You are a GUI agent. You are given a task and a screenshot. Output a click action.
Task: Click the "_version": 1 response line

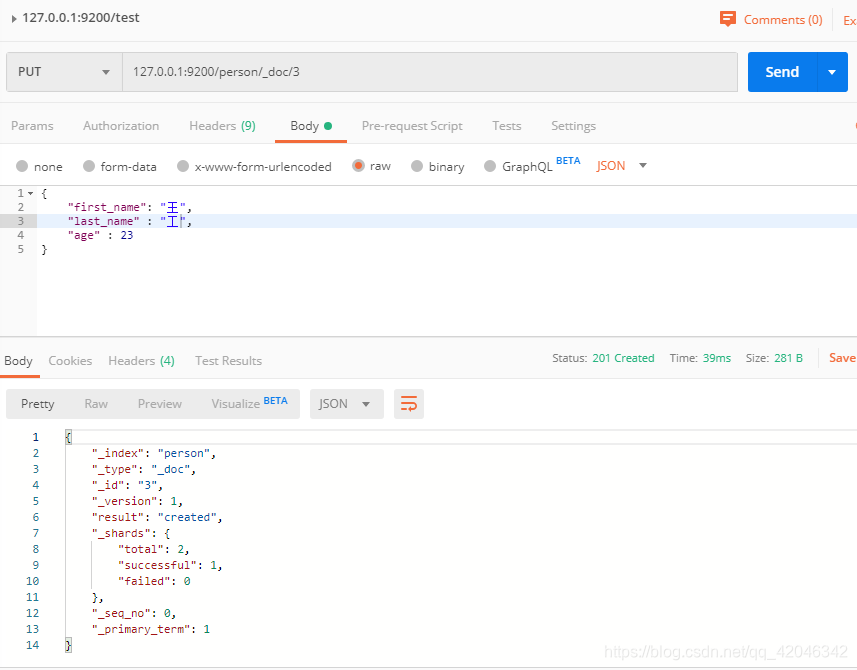(137, 502)
